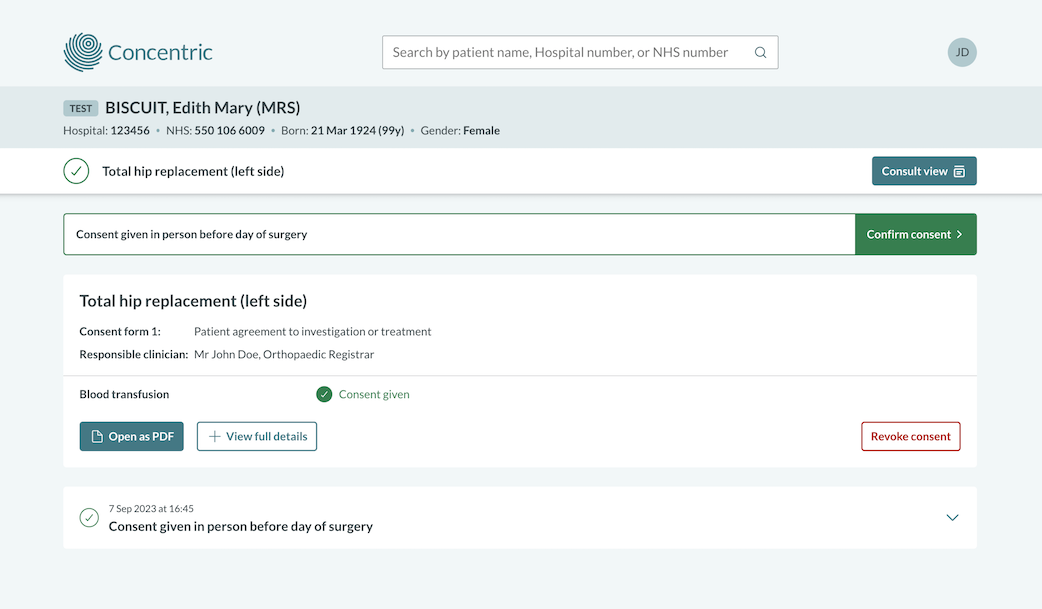Open consent form as PDF
This screenshot has height=609, width=1042.
click(132, 437)
